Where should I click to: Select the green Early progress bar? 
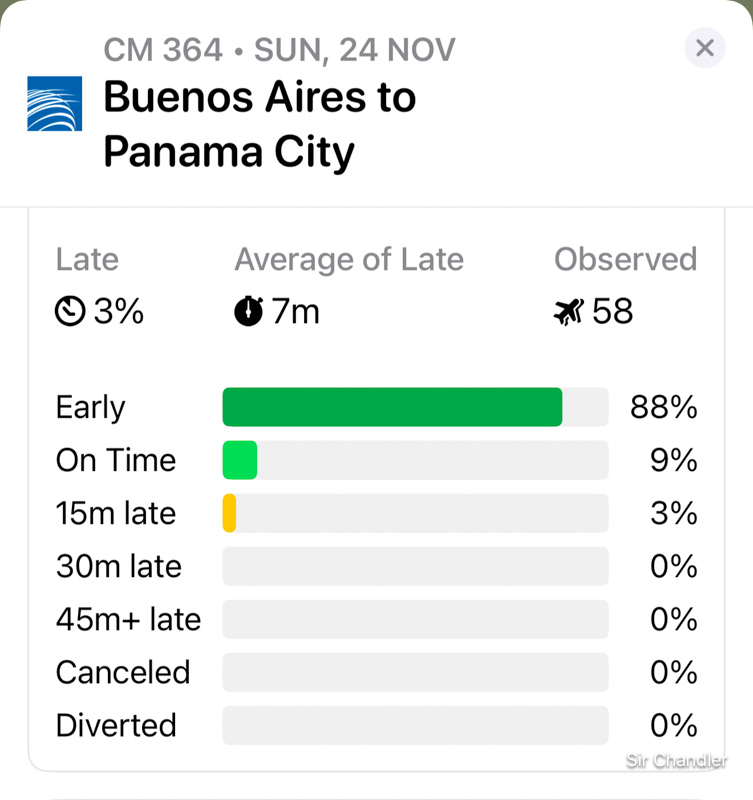coord(392,407)
